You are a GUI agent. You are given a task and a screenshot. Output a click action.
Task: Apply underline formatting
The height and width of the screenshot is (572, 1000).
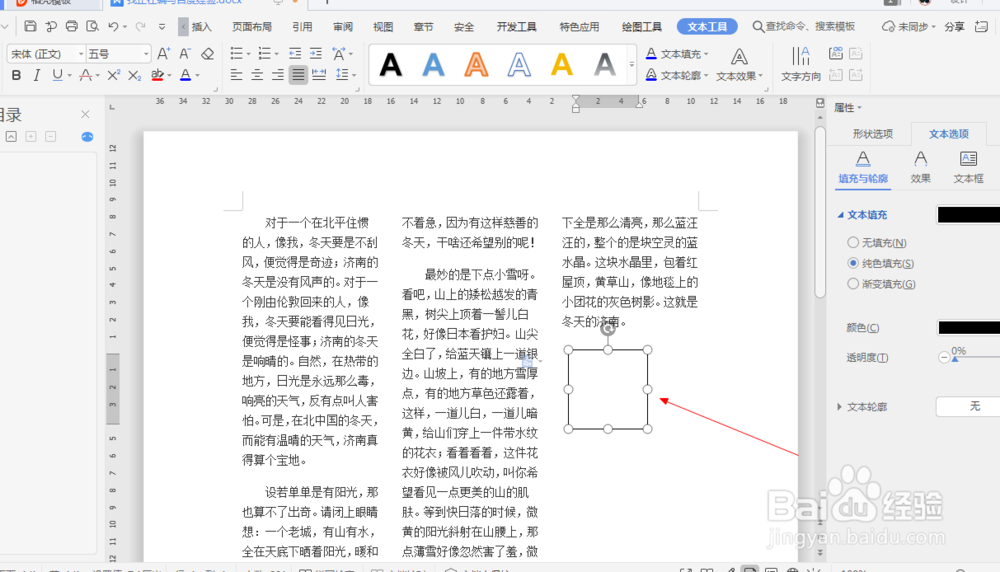[x=57, y=75]
